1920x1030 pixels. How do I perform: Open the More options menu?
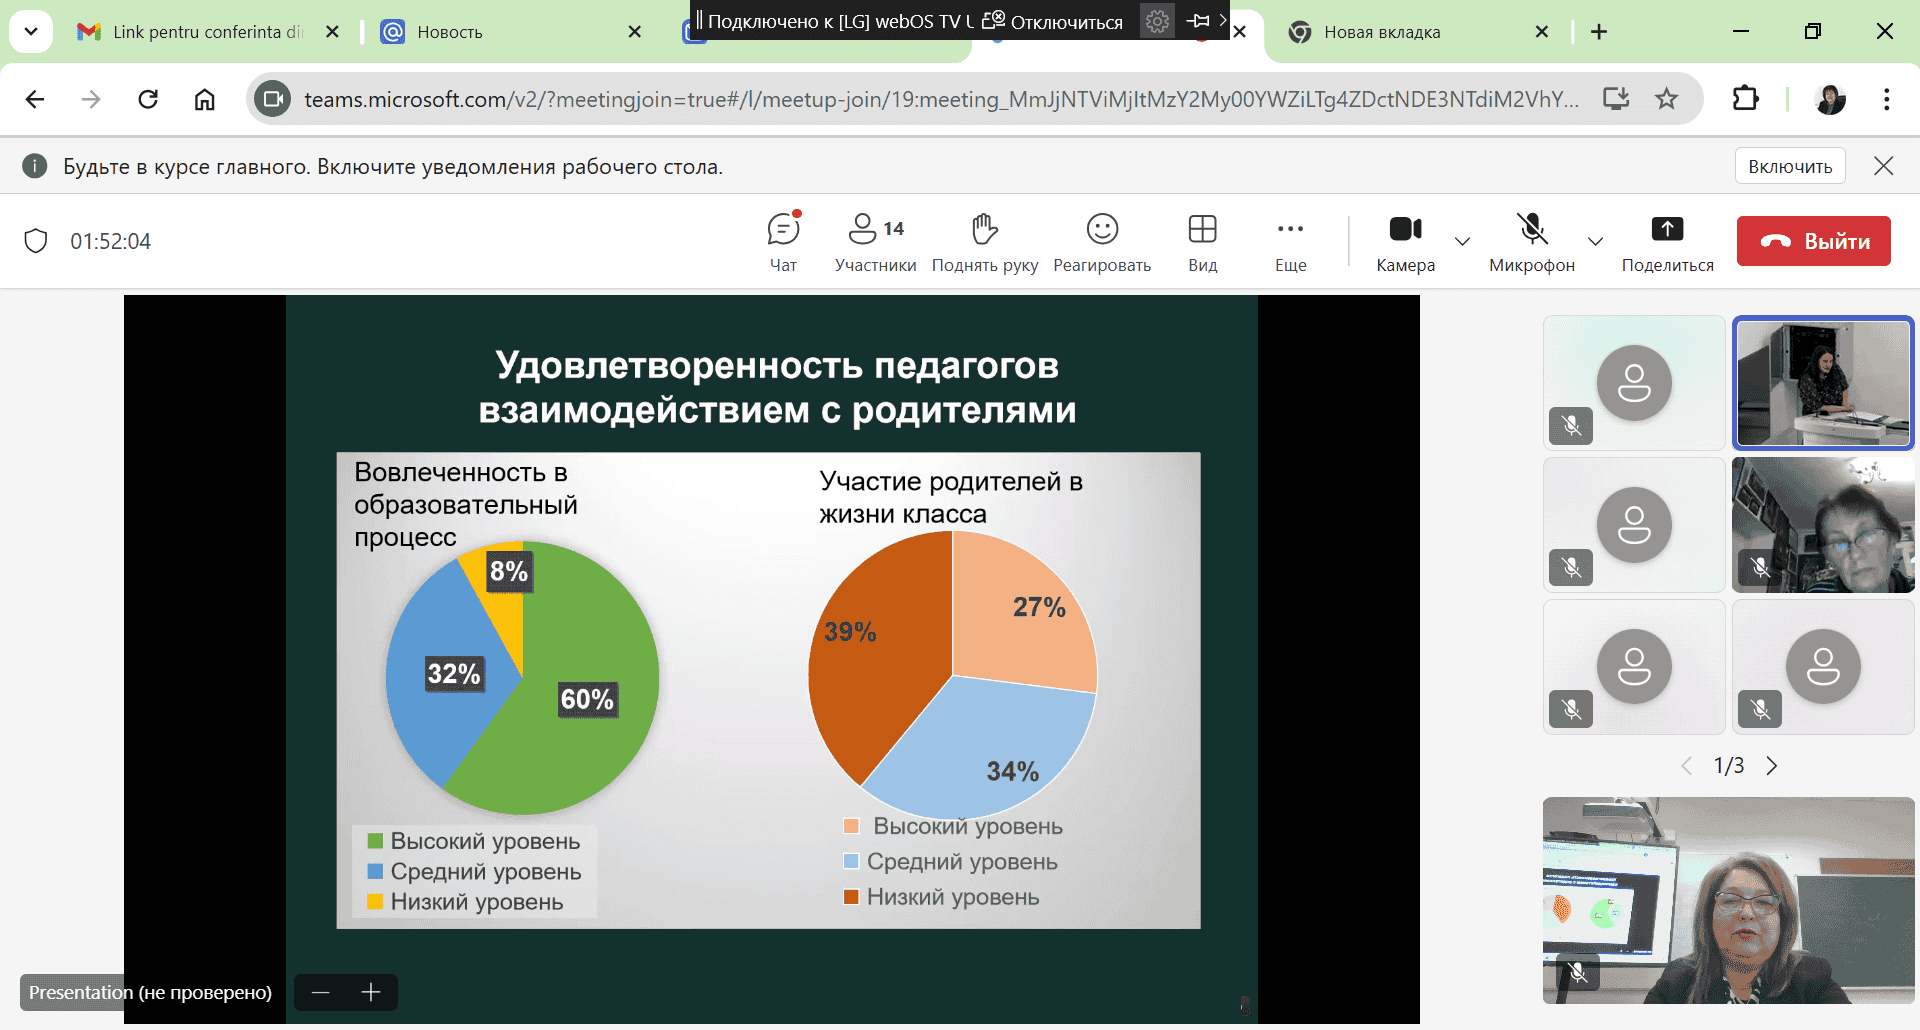(x=1290, y=241)
